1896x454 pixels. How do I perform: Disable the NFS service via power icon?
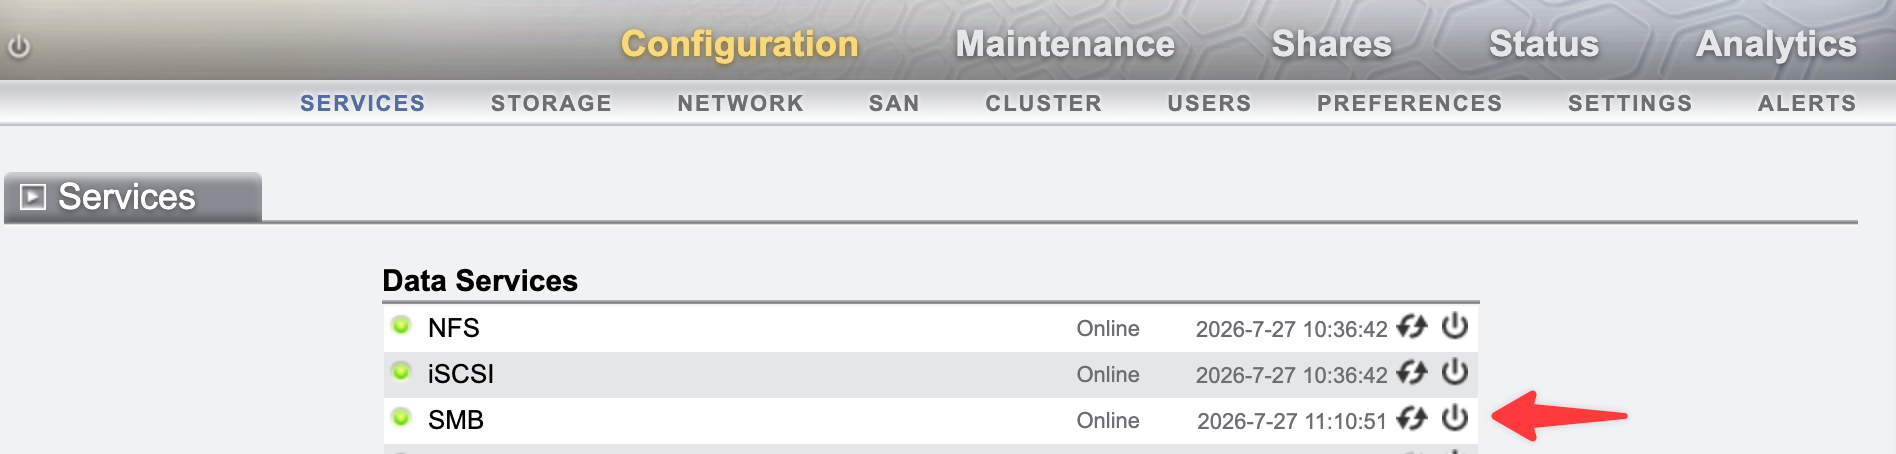coord(1455,326)
